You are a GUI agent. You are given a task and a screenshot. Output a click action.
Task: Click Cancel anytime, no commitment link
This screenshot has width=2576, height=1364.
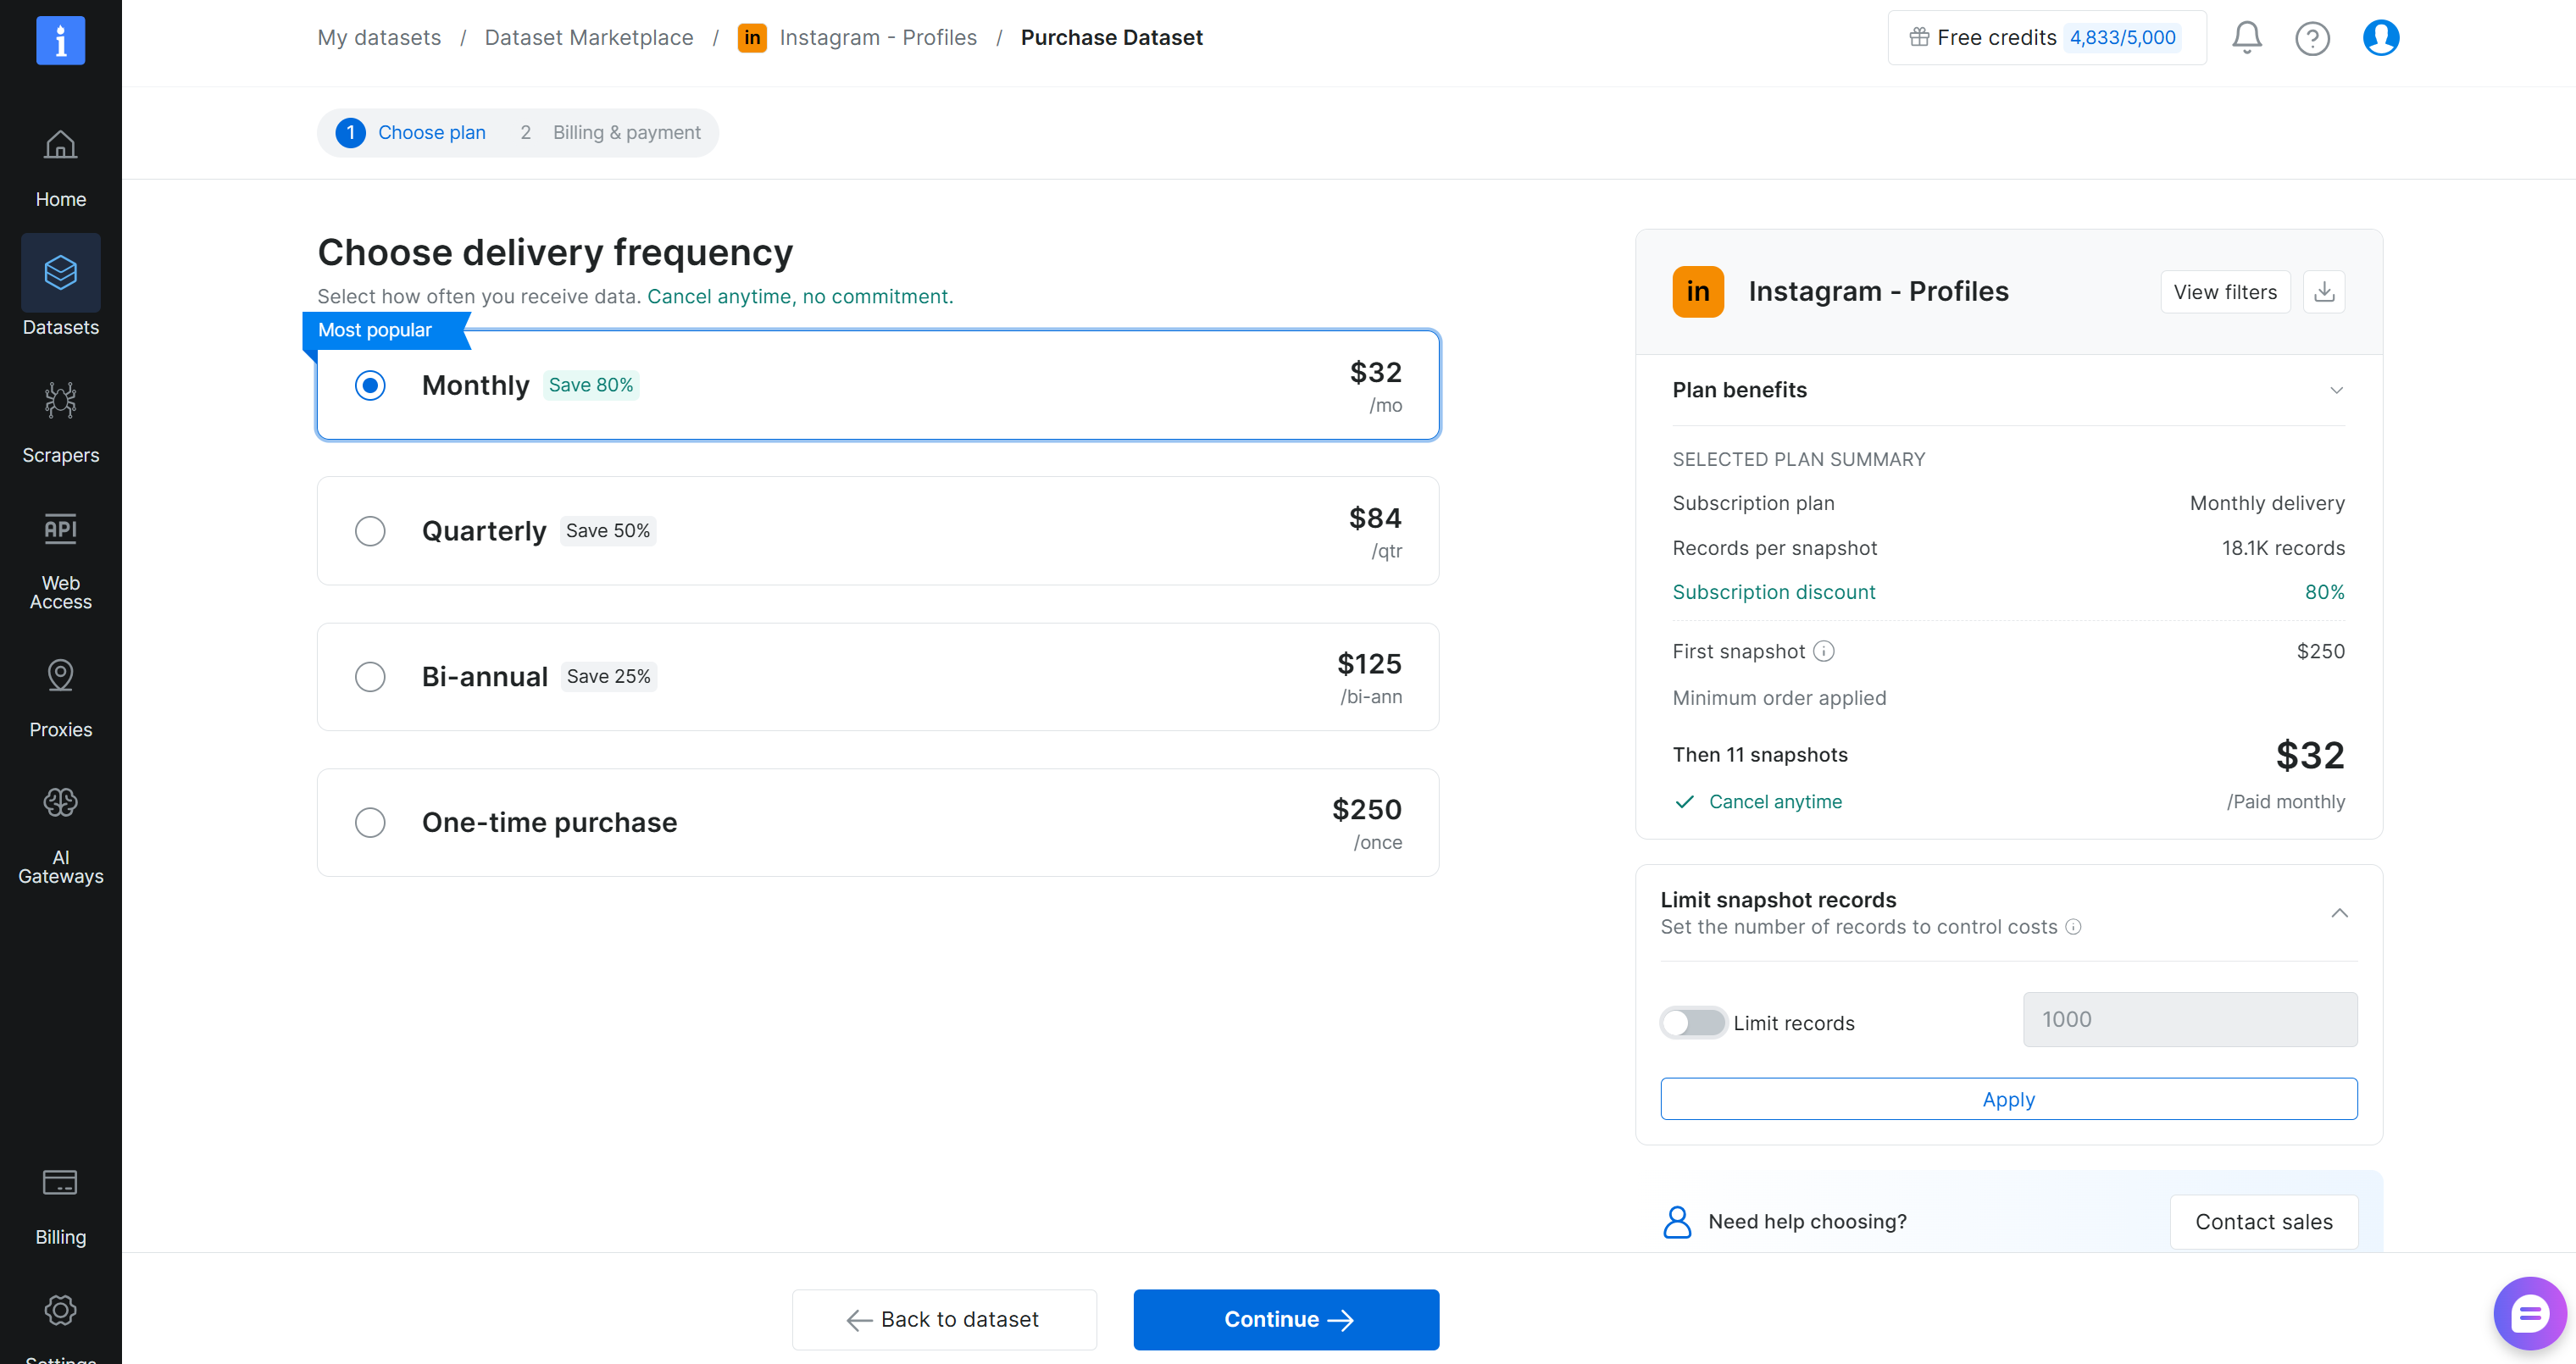click(x=800, y=297)
